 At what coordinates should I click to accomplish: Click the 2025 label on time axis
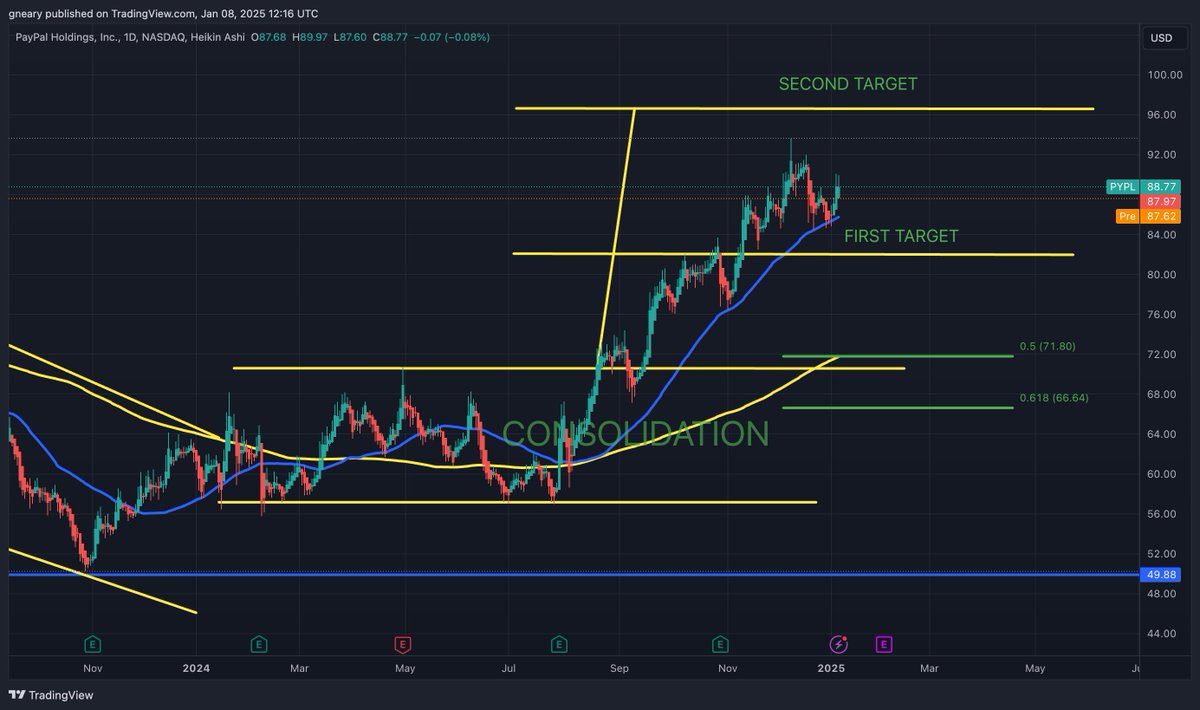click(x=831, y=667)
